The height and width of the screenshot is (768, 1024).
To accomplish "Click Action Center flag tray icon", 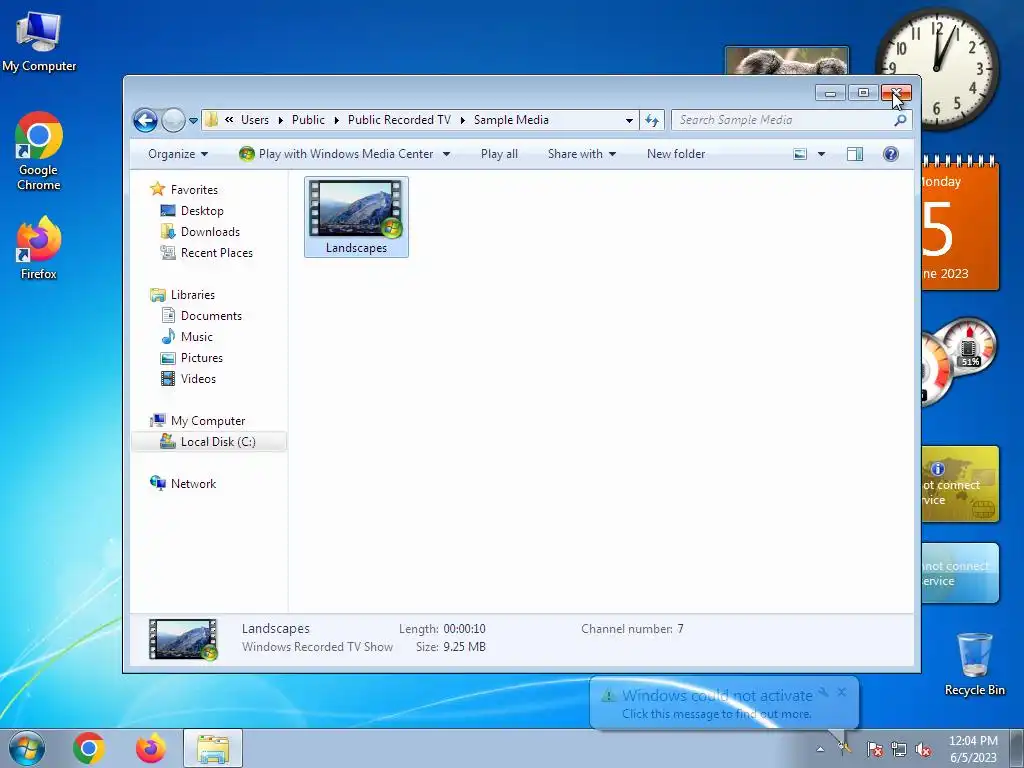I will 875,750.
